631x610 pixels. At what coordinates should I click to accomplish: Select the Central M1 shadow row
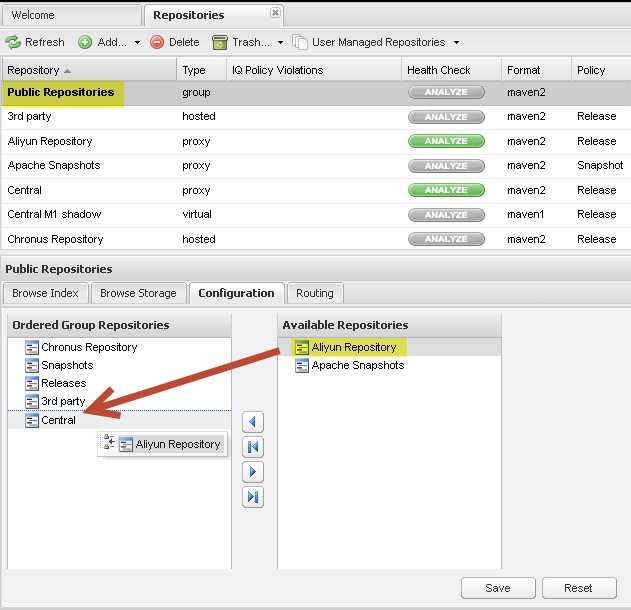[x=316, y=214]
